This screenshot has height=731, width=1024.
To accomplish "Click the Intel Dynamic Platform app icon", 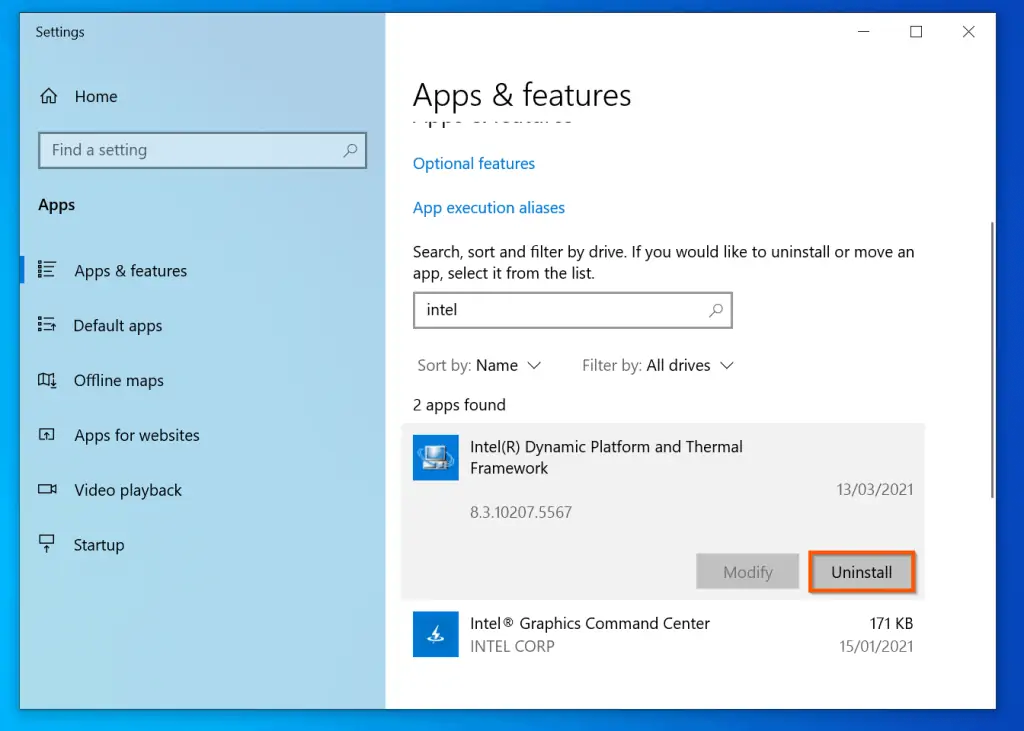I will pos(435,458).
